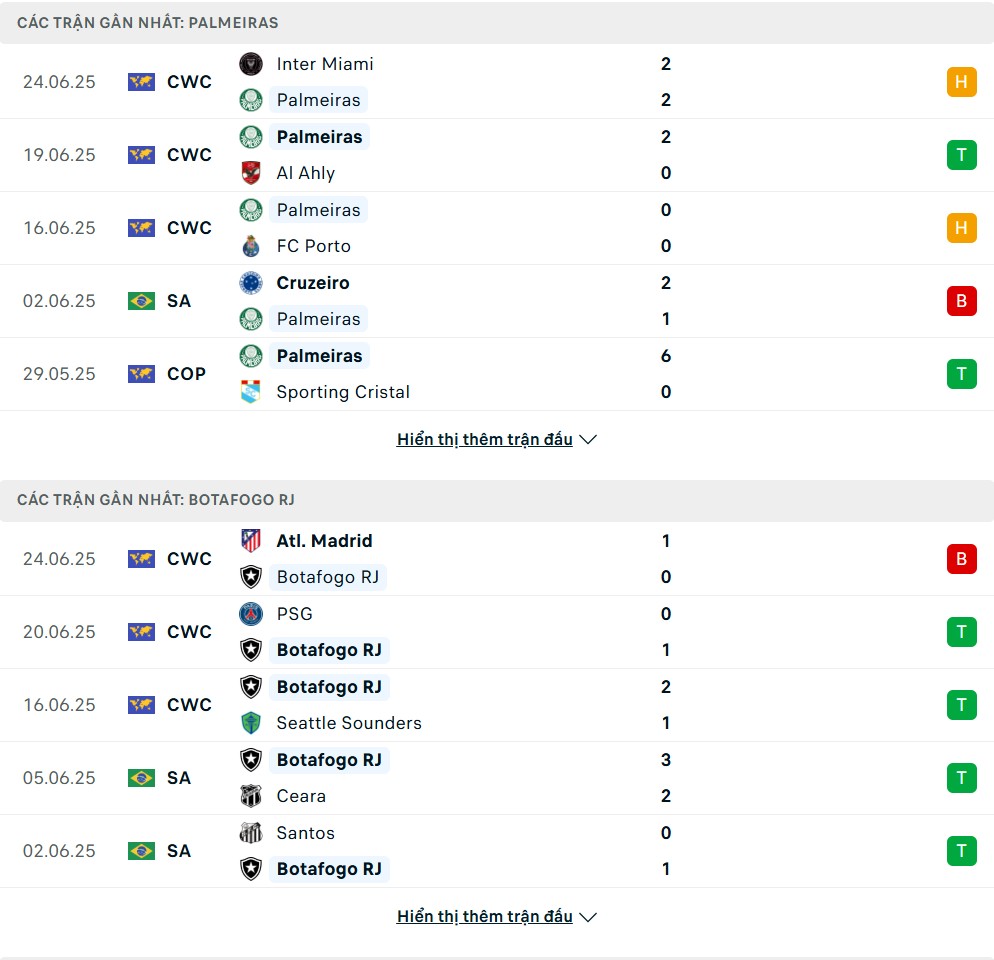
Task: Open 'Hiển thị thêm trận đấu' under Palmeiras
Action: 484,439
